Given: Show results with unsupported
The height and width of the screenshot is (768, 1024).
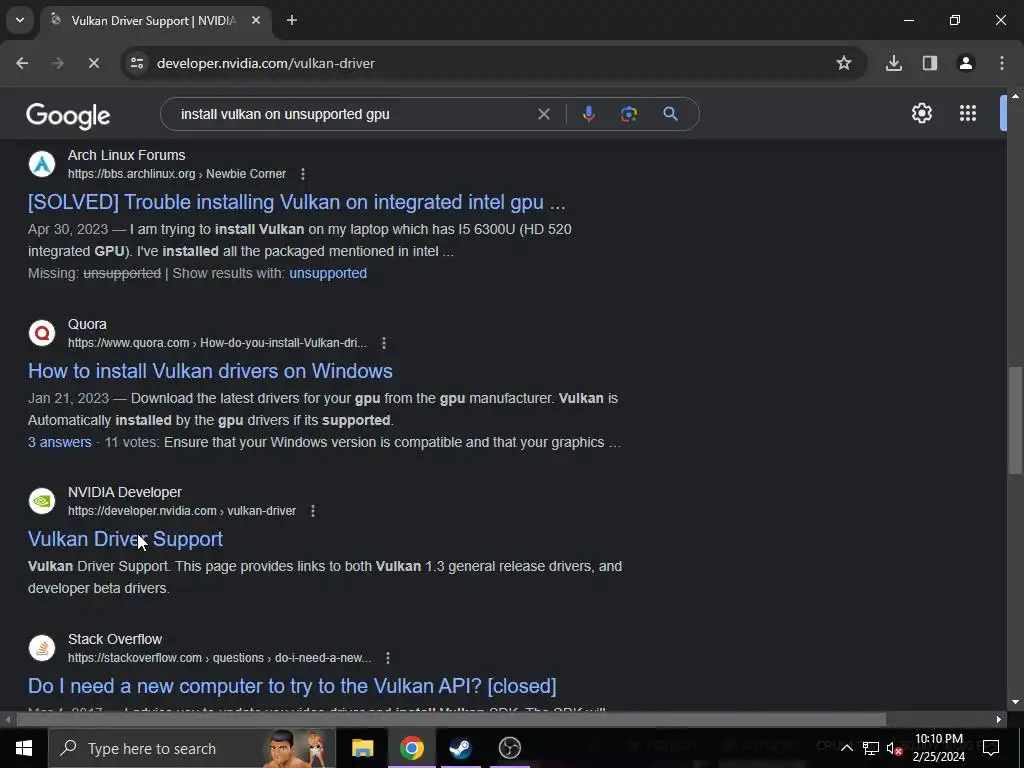Looking at the screenshot, I should click(328, 273).
